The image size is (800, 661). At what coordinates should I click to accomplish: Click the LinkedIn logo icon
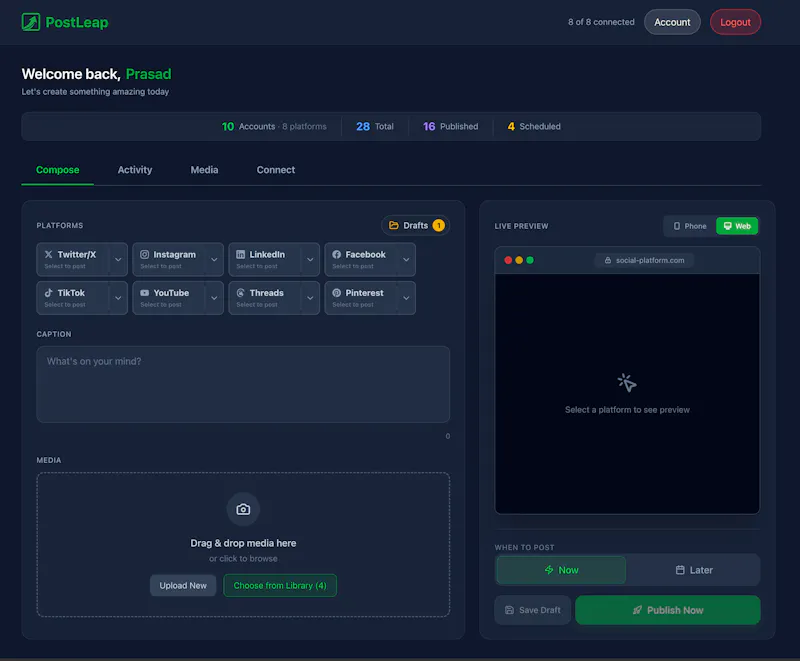tap(240, 254)
